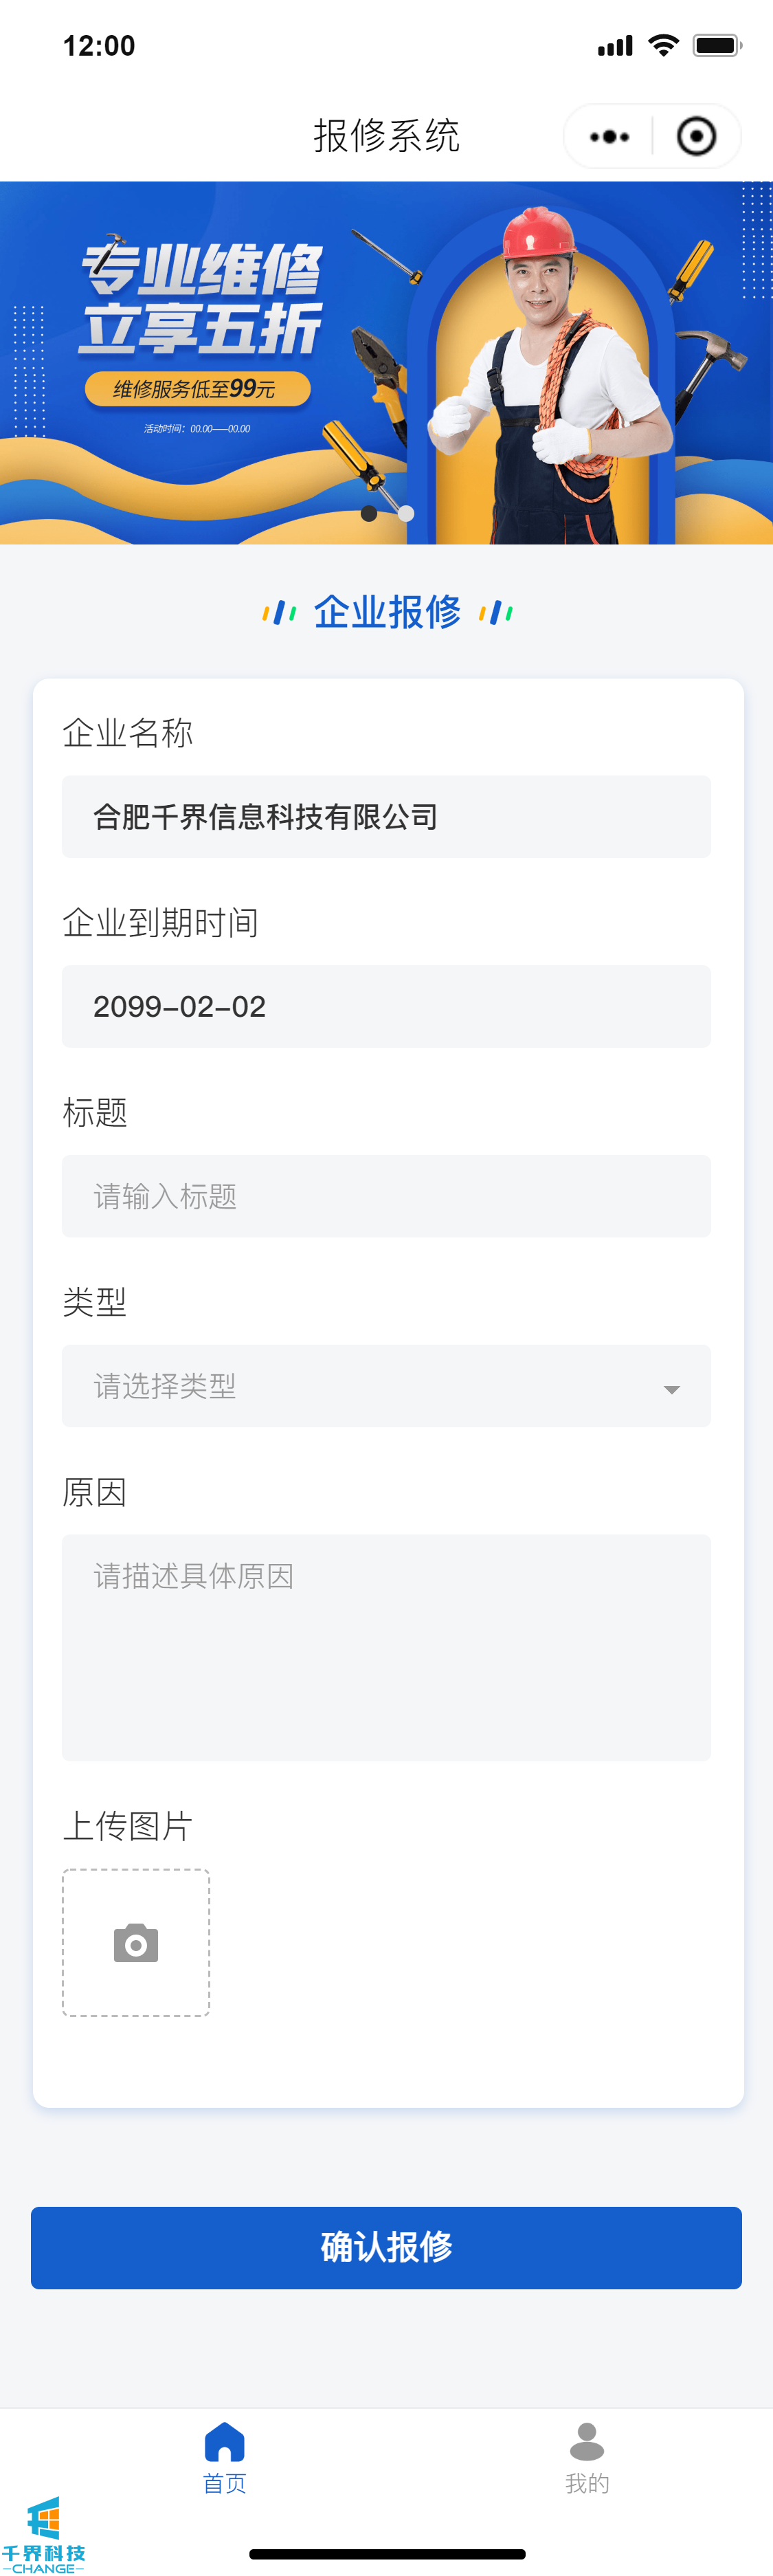Viewport: 773px width, 2576px height.
Task: Tap the battery status icon
Action: pyautogui.click(x=717, y=45)
